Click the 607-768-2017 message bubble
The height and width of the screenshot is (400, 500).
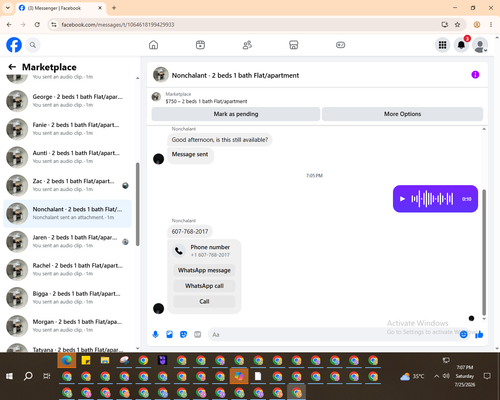(190, 231)
